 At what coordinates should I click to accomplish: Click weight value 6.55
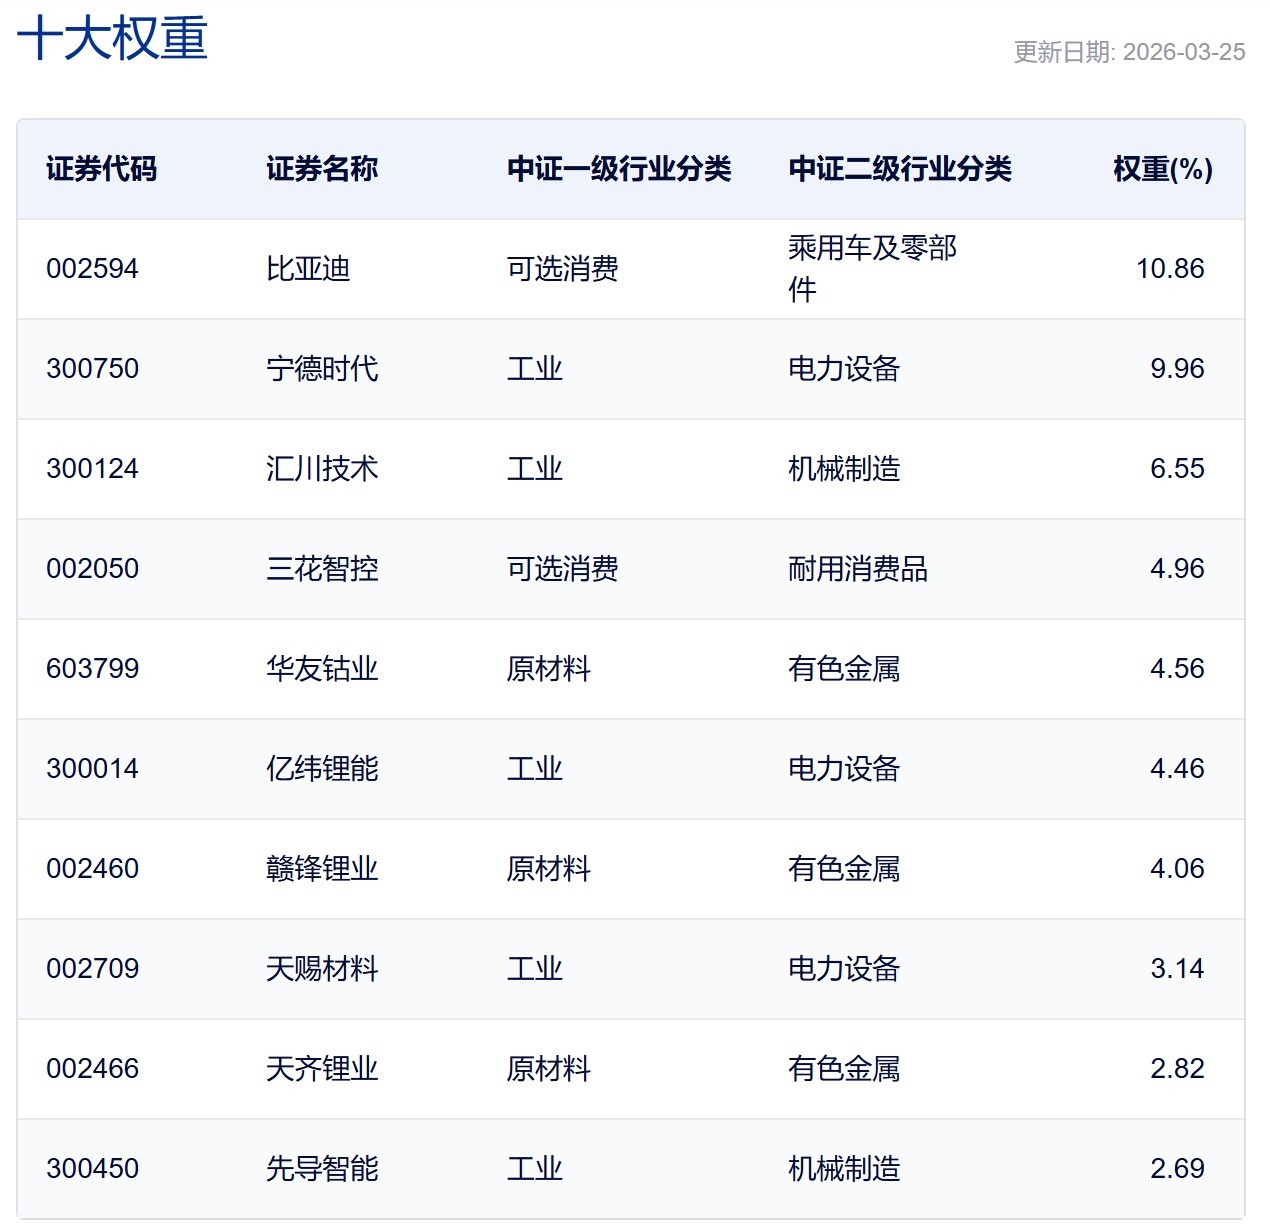(1177, 469)
